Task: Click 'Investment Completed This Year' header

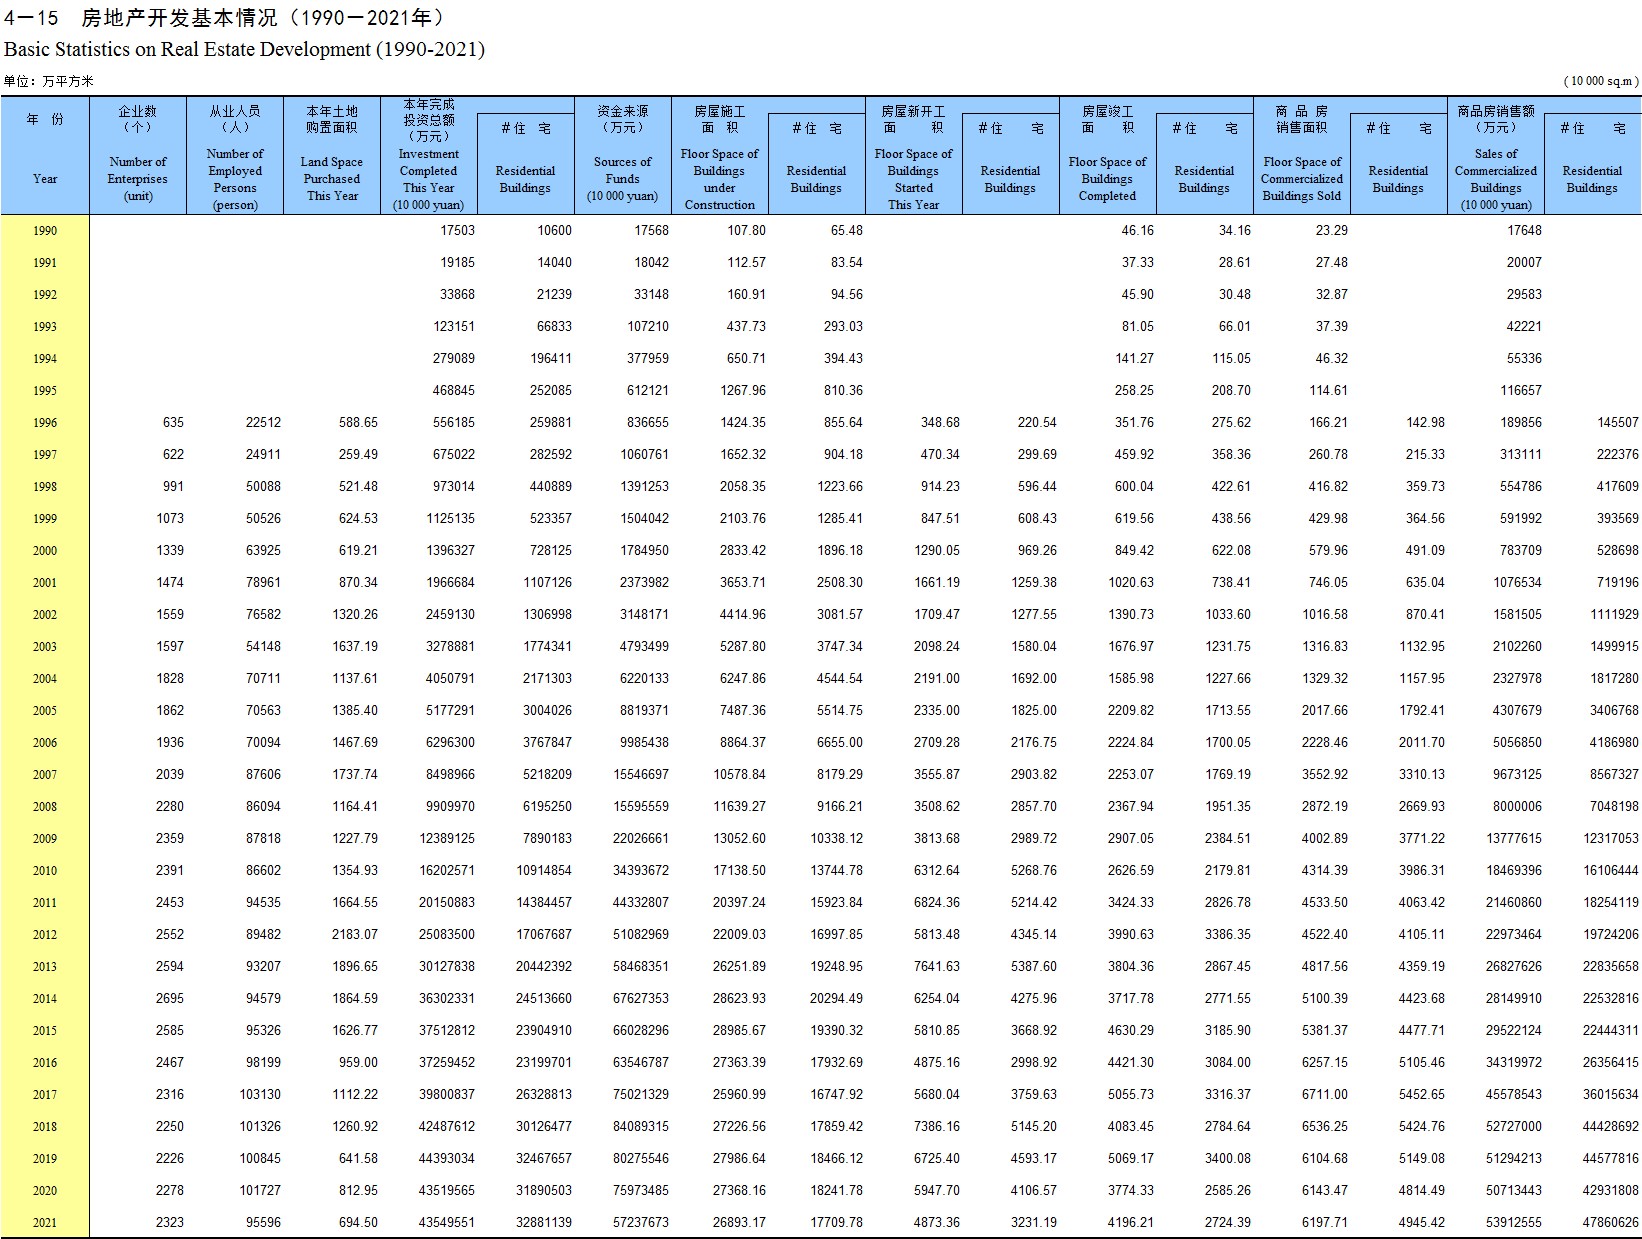Action: [429, 179]
